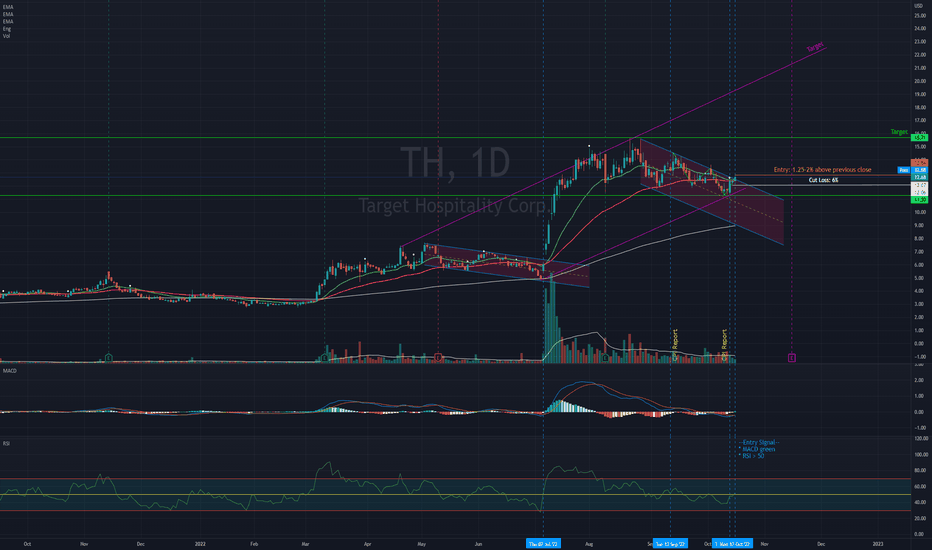The height and width of the screenshot is (550, 932).
Task: Click the Jul '22 date marker on time axis
Action: coord(543,543)
